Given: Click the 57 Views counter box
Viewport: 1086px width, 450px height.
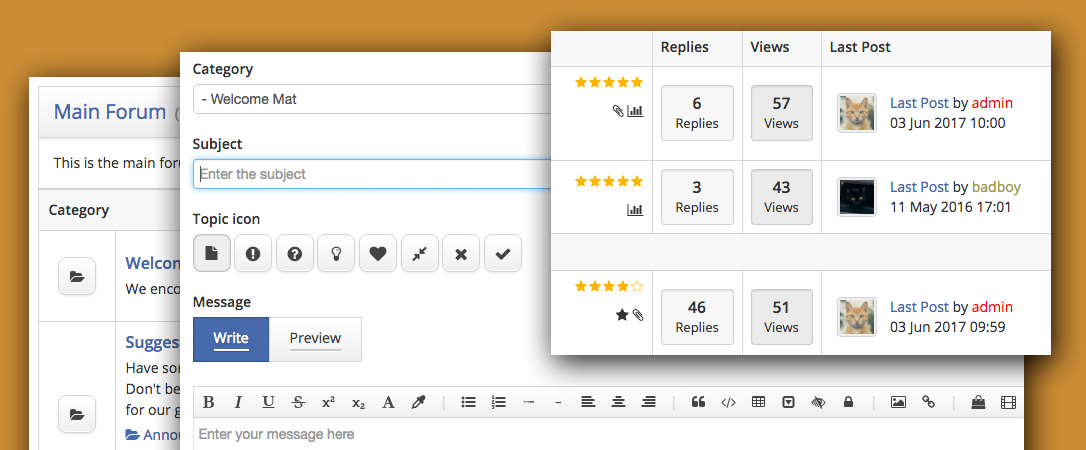Looking at the screenshot, I should click(x=781, y=113).
